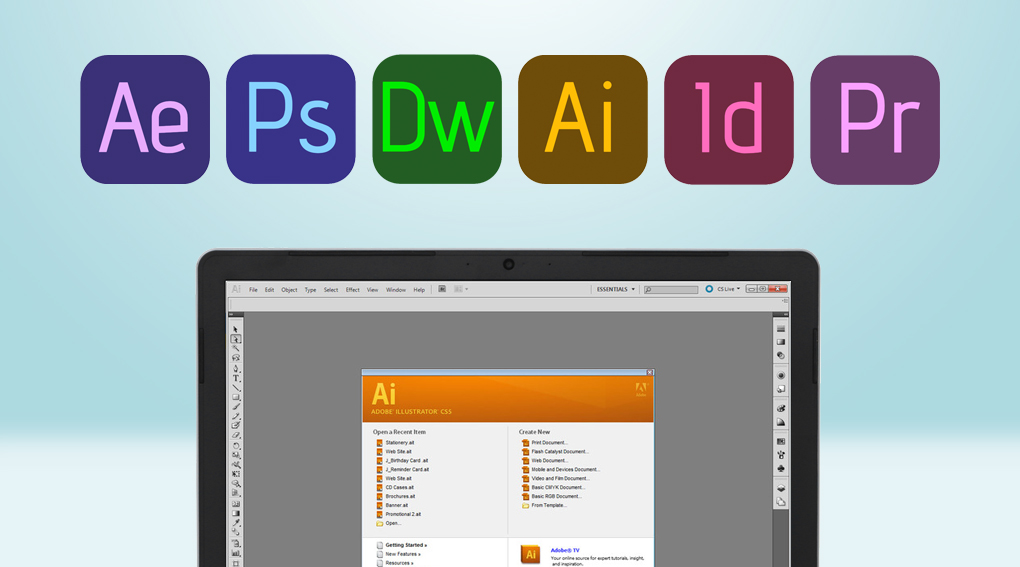This screenshot has height=567, width=1020.
Task: Click the search field in the top bar
Action: [671, 289]
